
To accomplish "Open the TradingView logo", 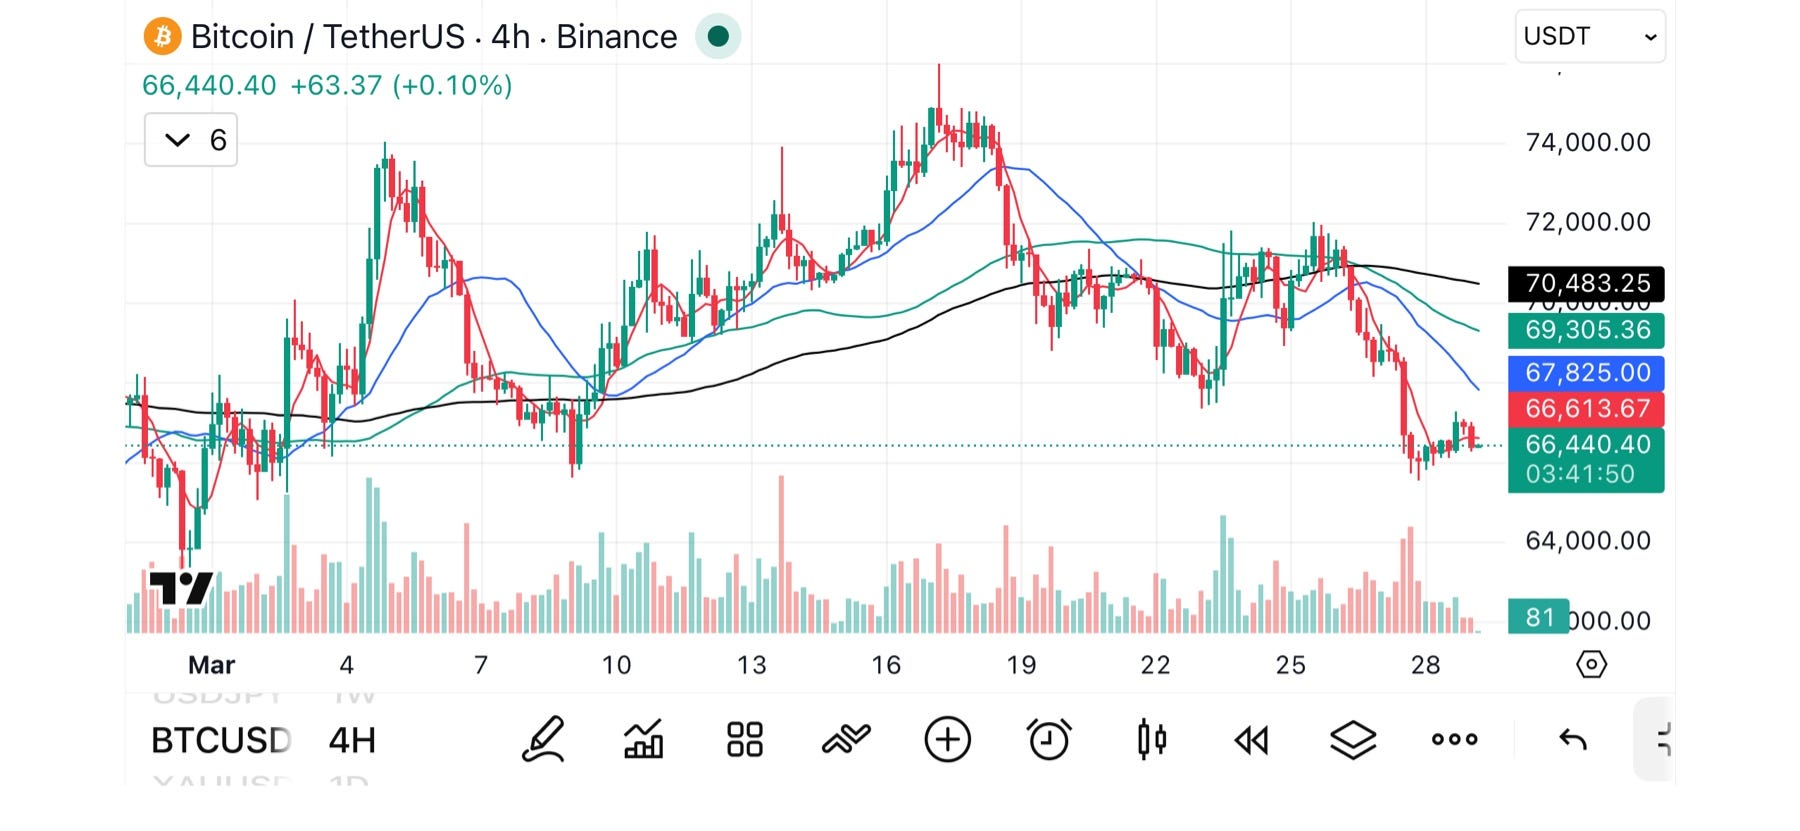I will 180,588.
